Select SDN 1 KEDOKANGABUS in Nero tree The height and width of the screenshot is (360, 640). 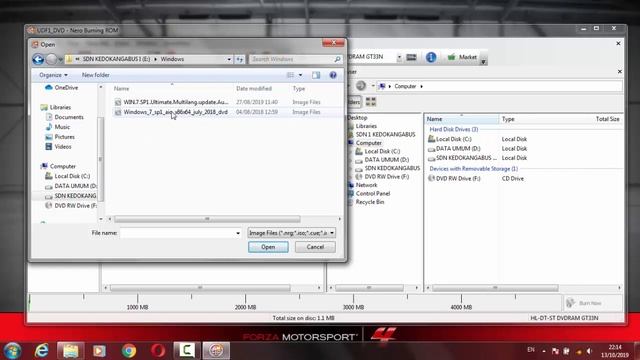coord(385,134)
